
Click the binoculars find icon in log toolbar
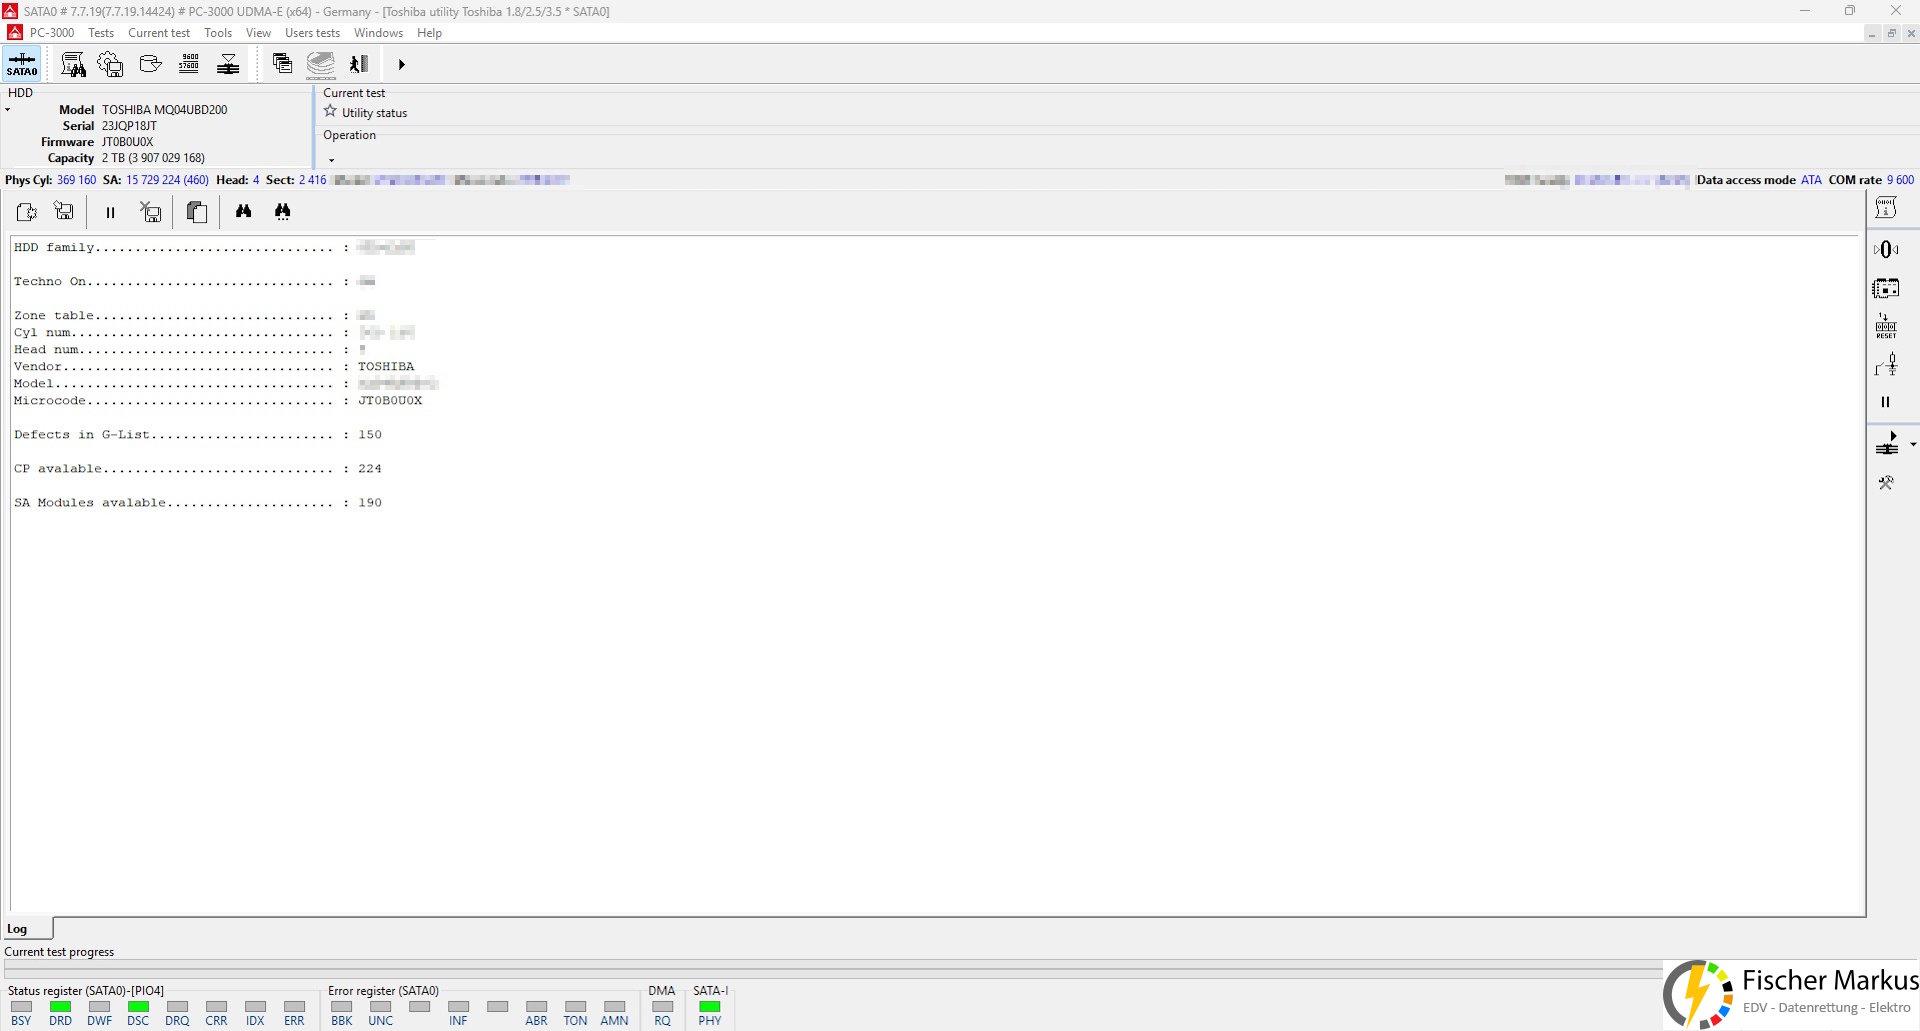click(243, 211)
